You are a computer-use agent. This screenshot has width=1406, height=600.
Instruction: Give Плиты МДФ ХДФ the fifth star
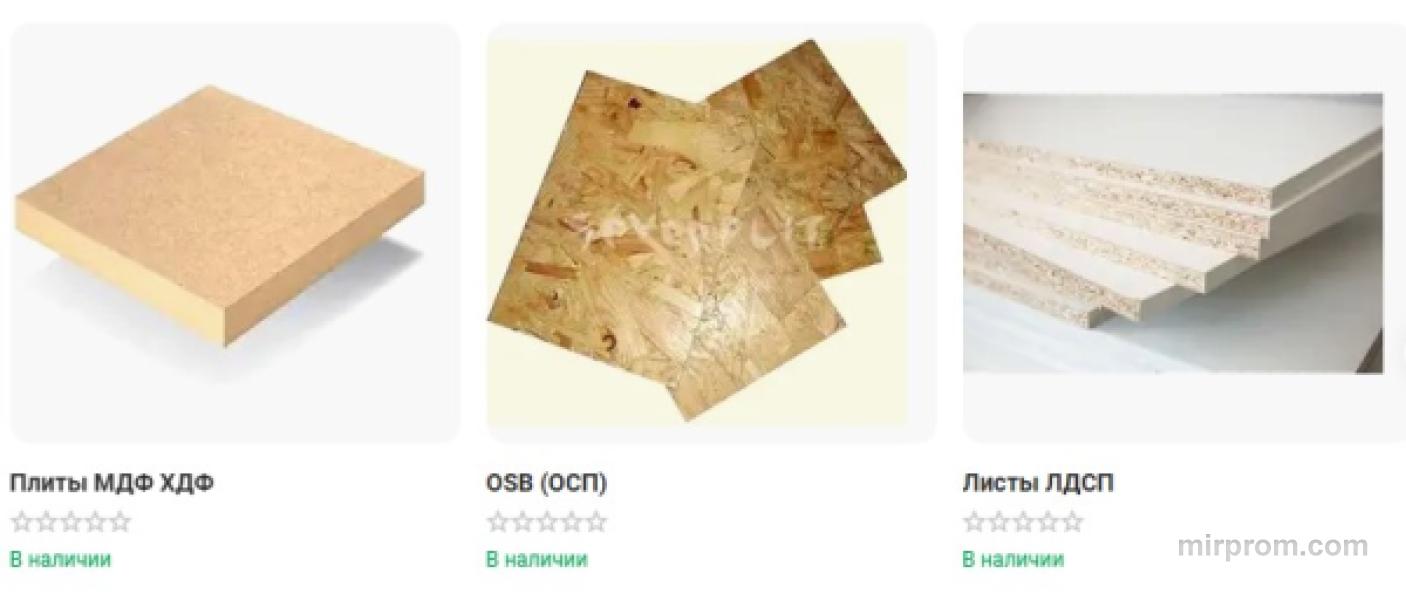(x=120, y=522)
